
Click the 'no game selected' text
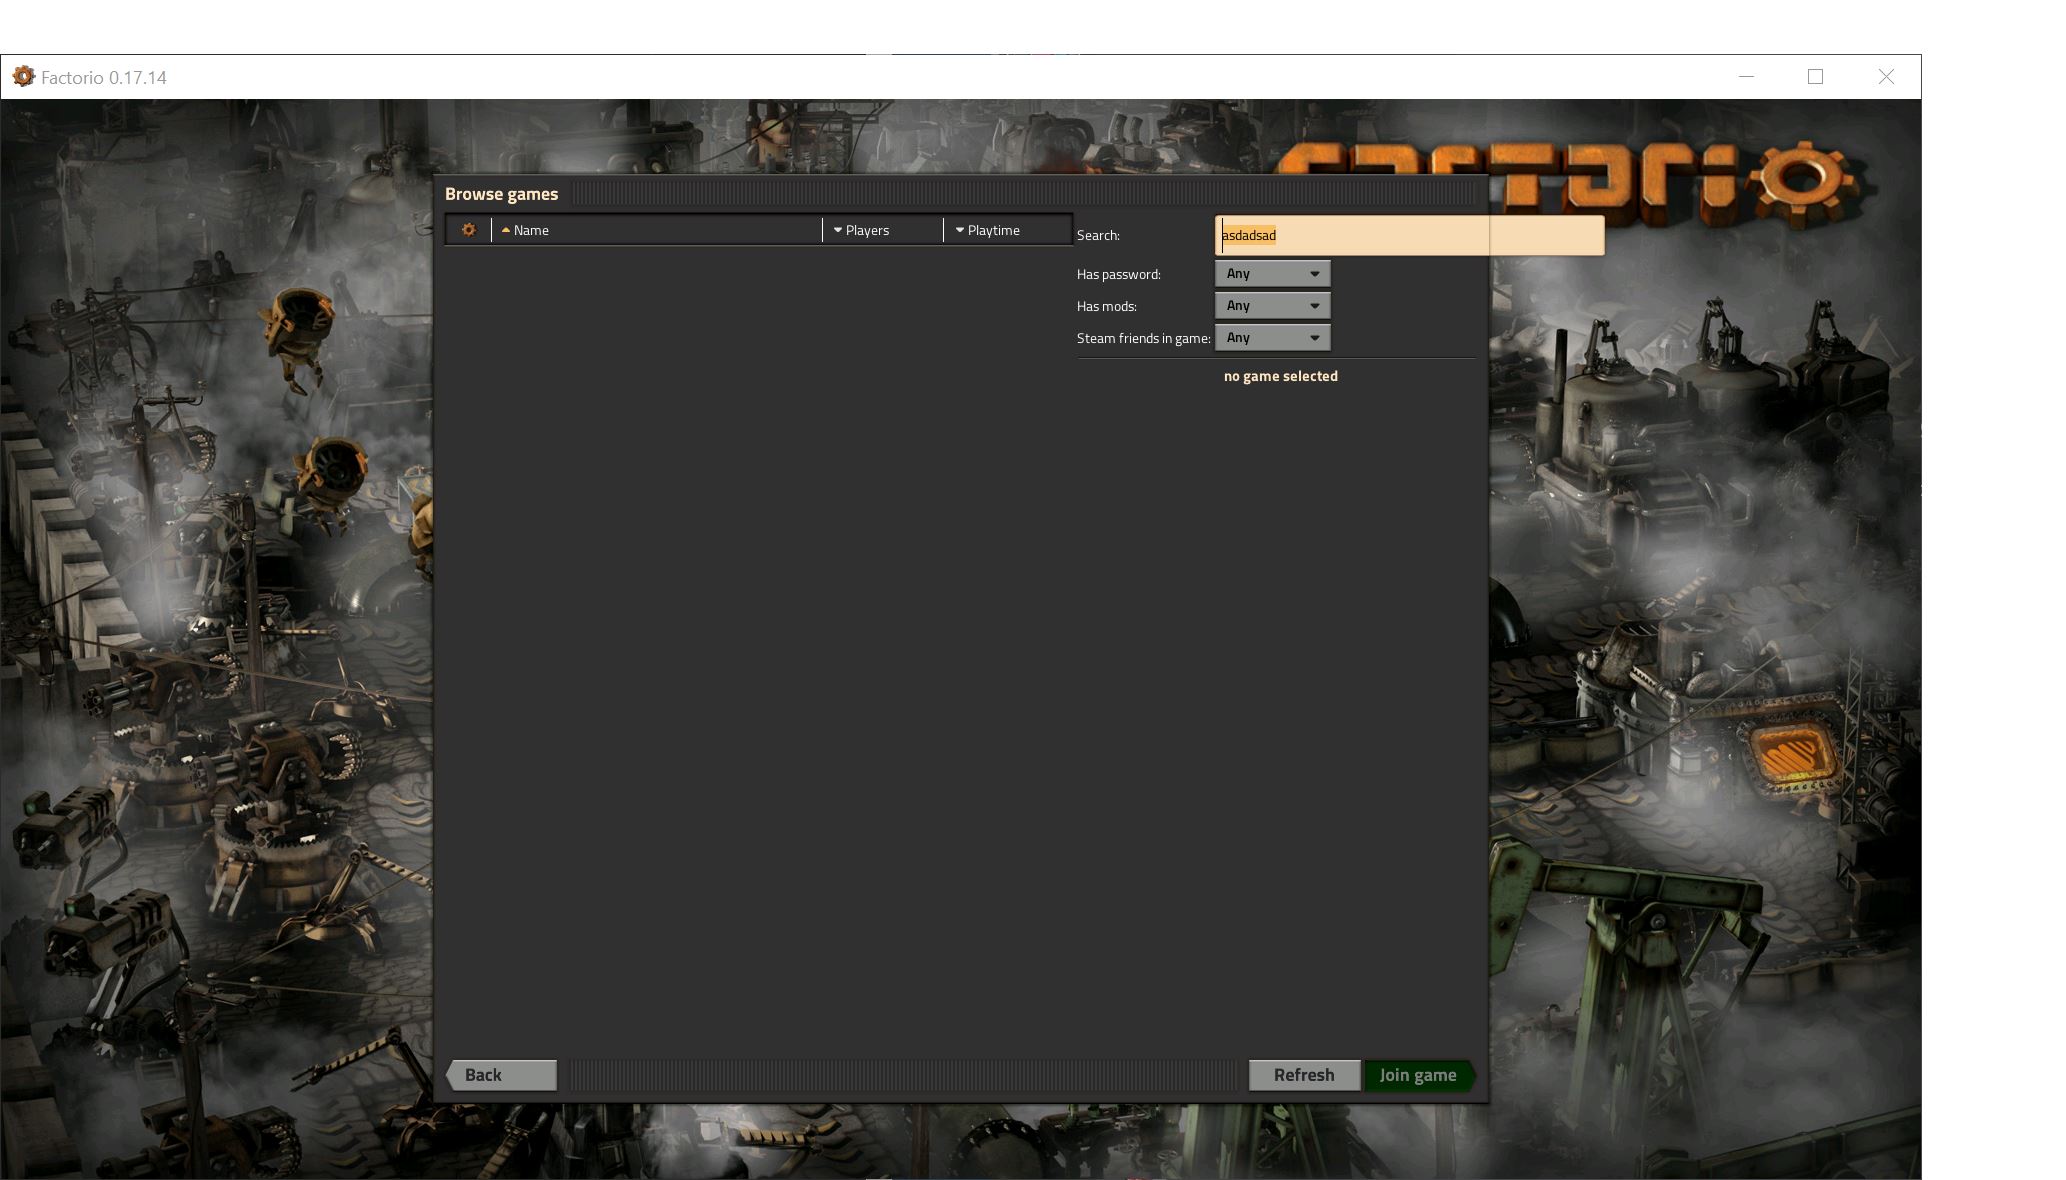point(1281,376)
